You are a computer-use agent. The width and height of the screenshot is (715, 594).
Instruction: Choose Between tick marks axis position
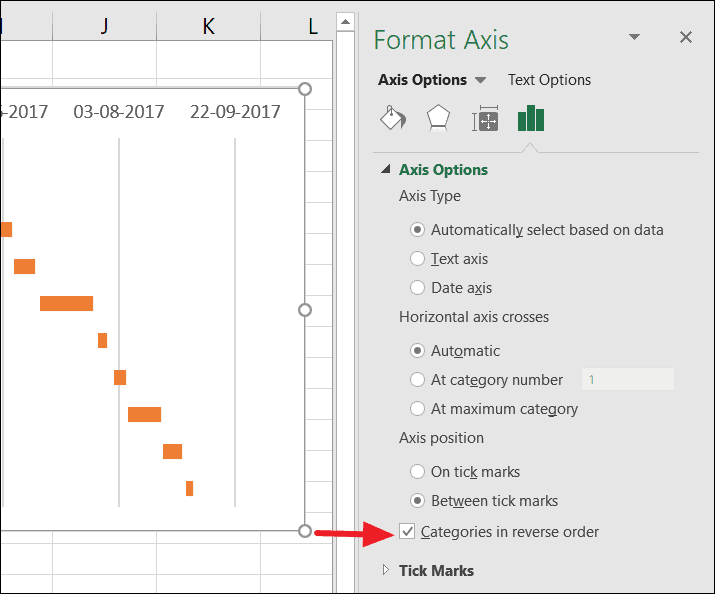click(x=417, y=501)
